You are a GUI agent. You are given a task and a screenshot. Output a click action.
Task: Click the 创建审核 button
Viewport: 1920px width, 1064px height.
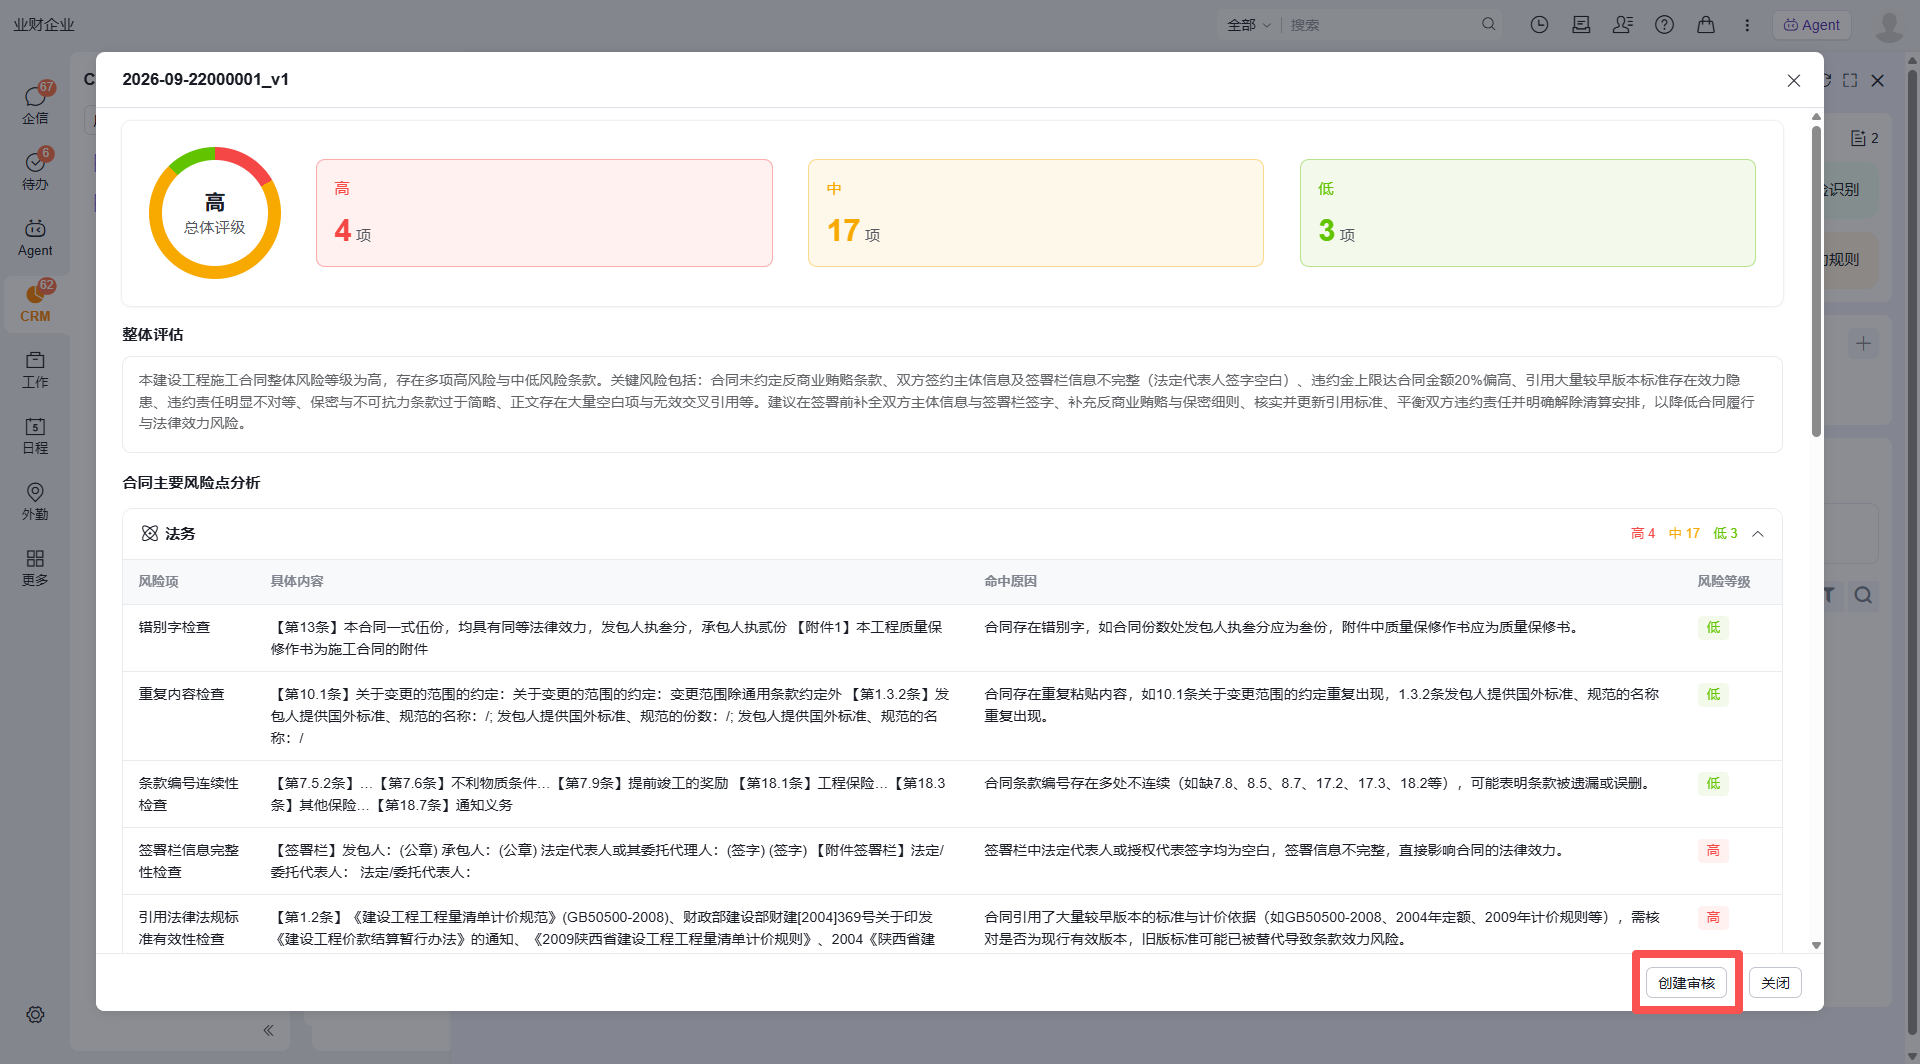point(1686,983)
